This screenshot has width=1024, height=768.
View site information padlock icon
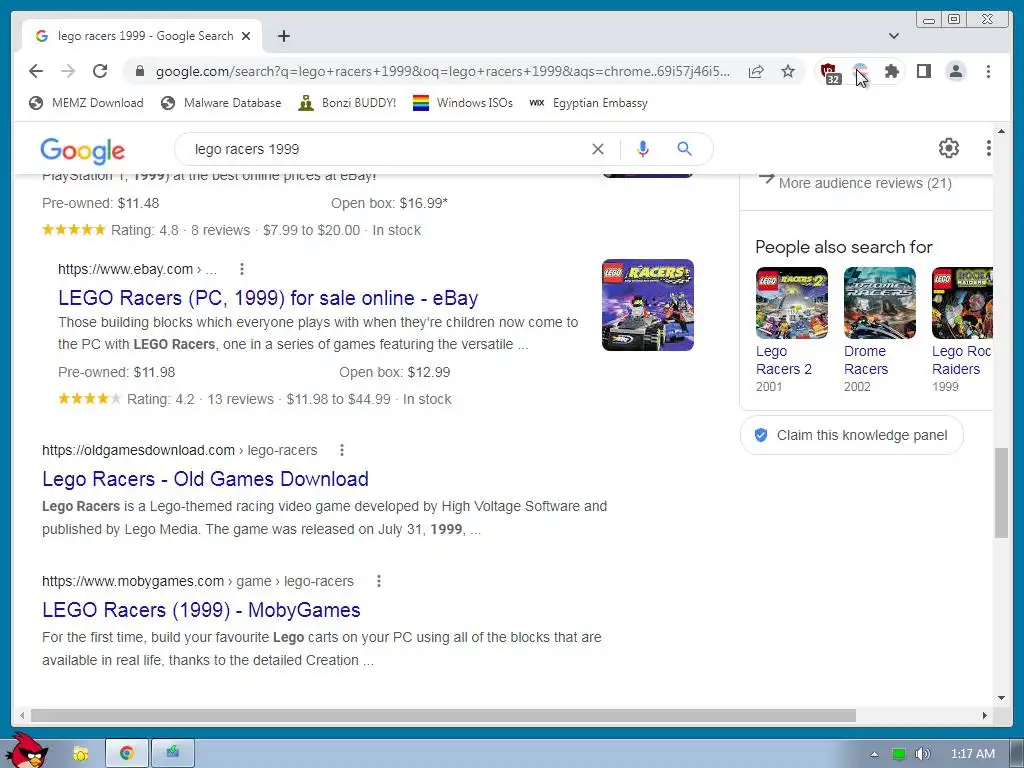140,71
